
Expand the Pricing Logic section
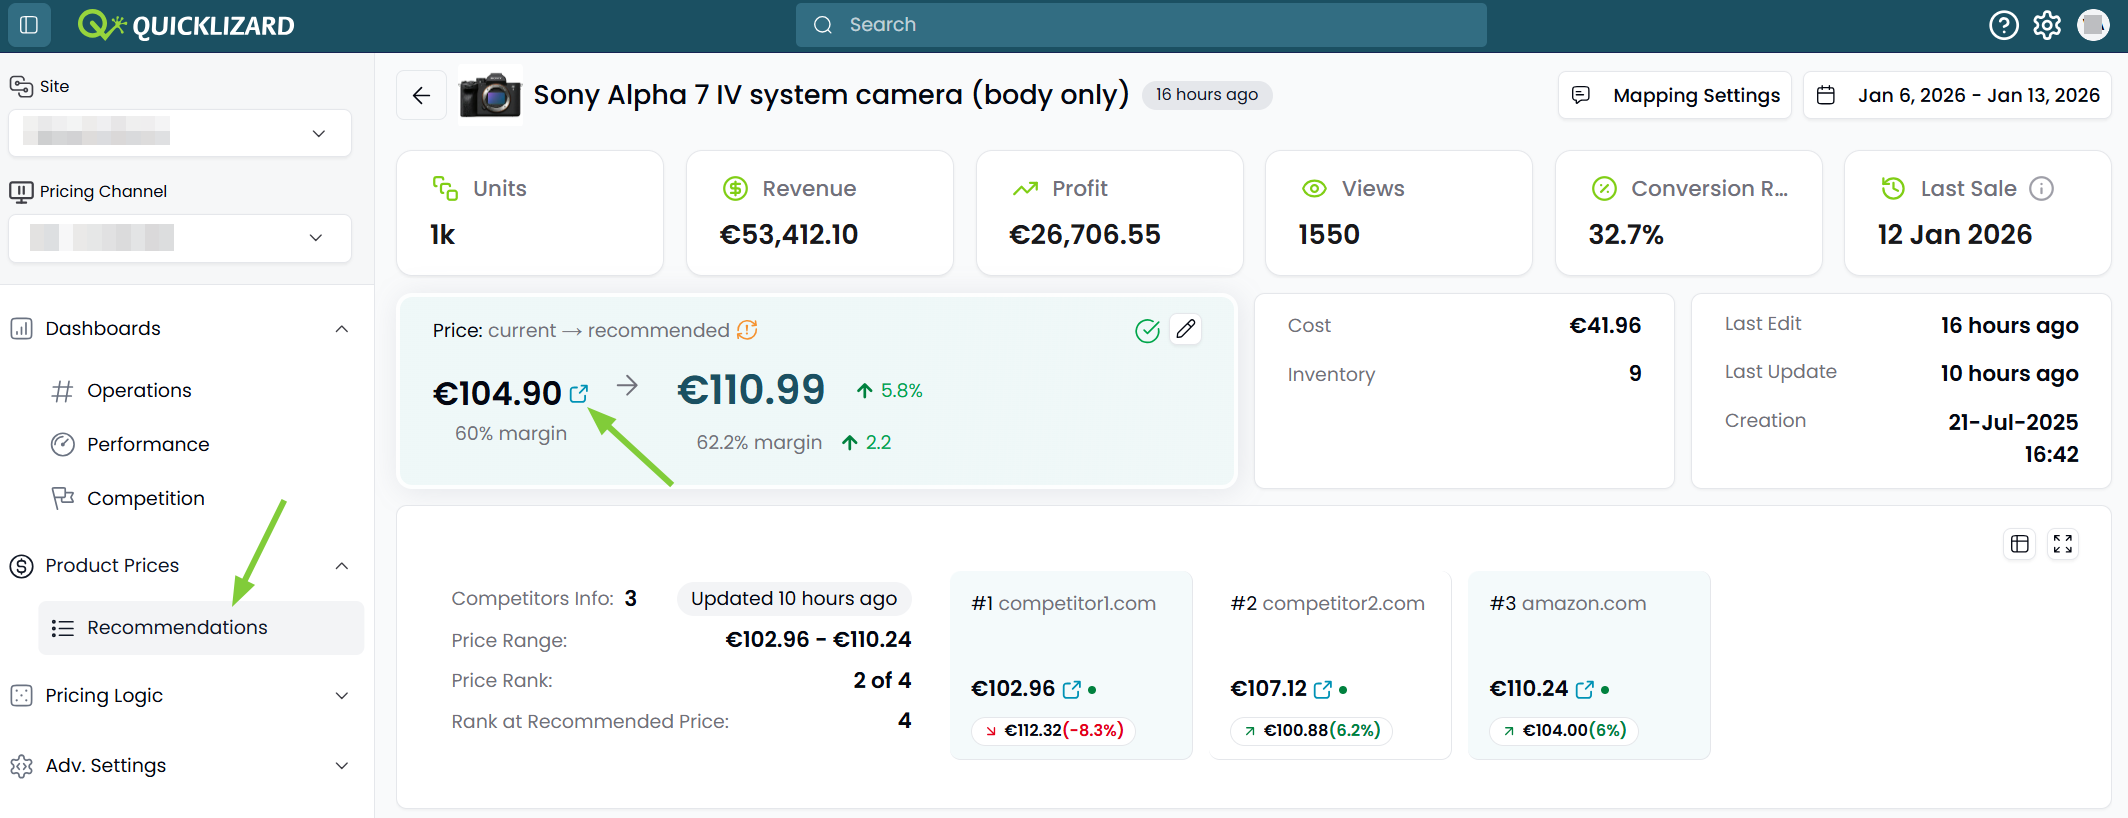tap(180, 695)
